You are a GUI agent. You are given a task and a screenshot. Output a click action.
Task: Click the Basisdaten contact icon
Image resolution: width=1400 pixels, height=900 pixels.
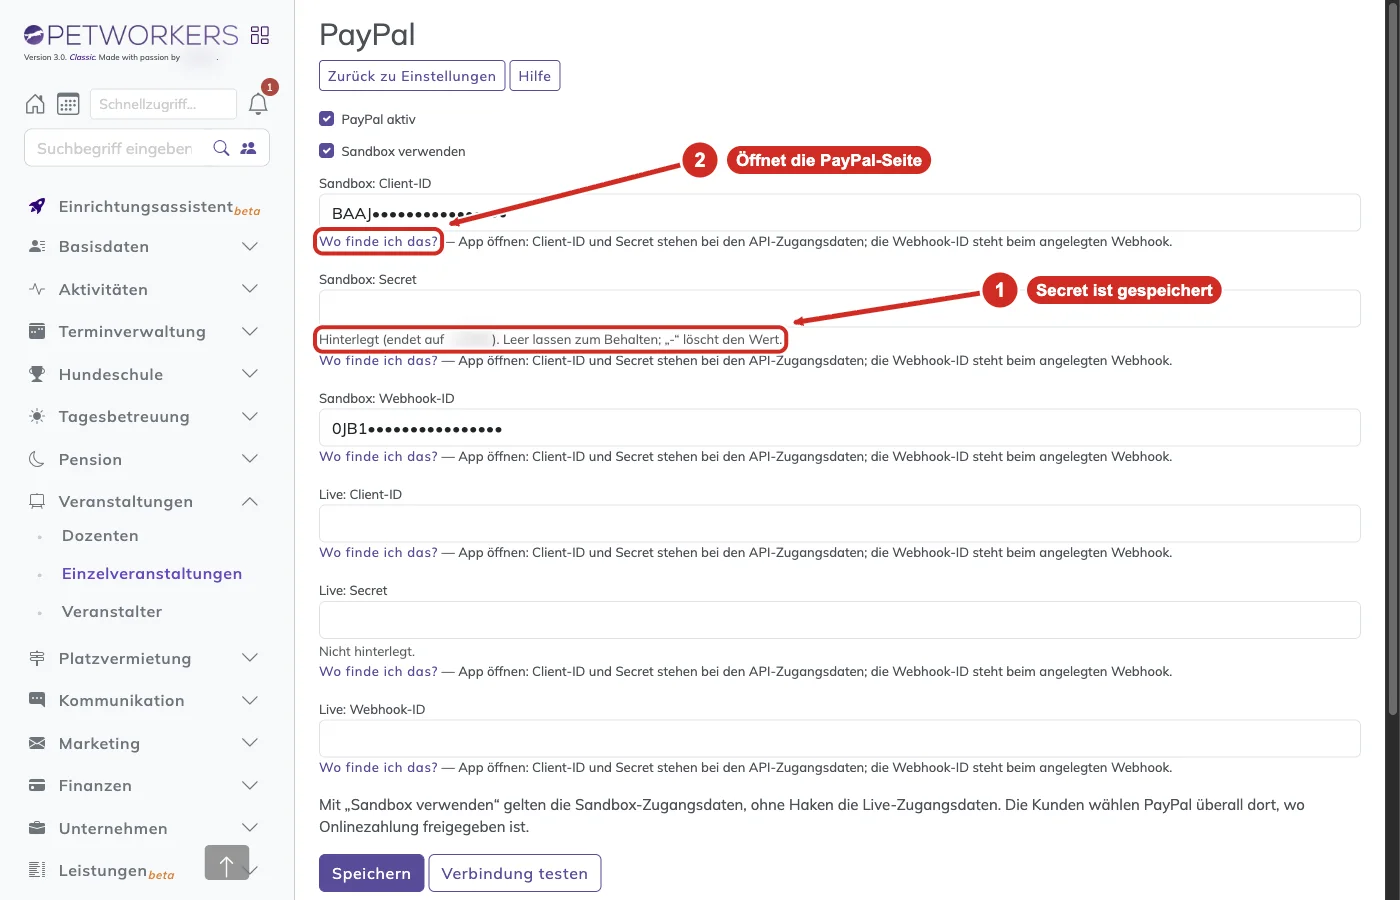[37, 246]
